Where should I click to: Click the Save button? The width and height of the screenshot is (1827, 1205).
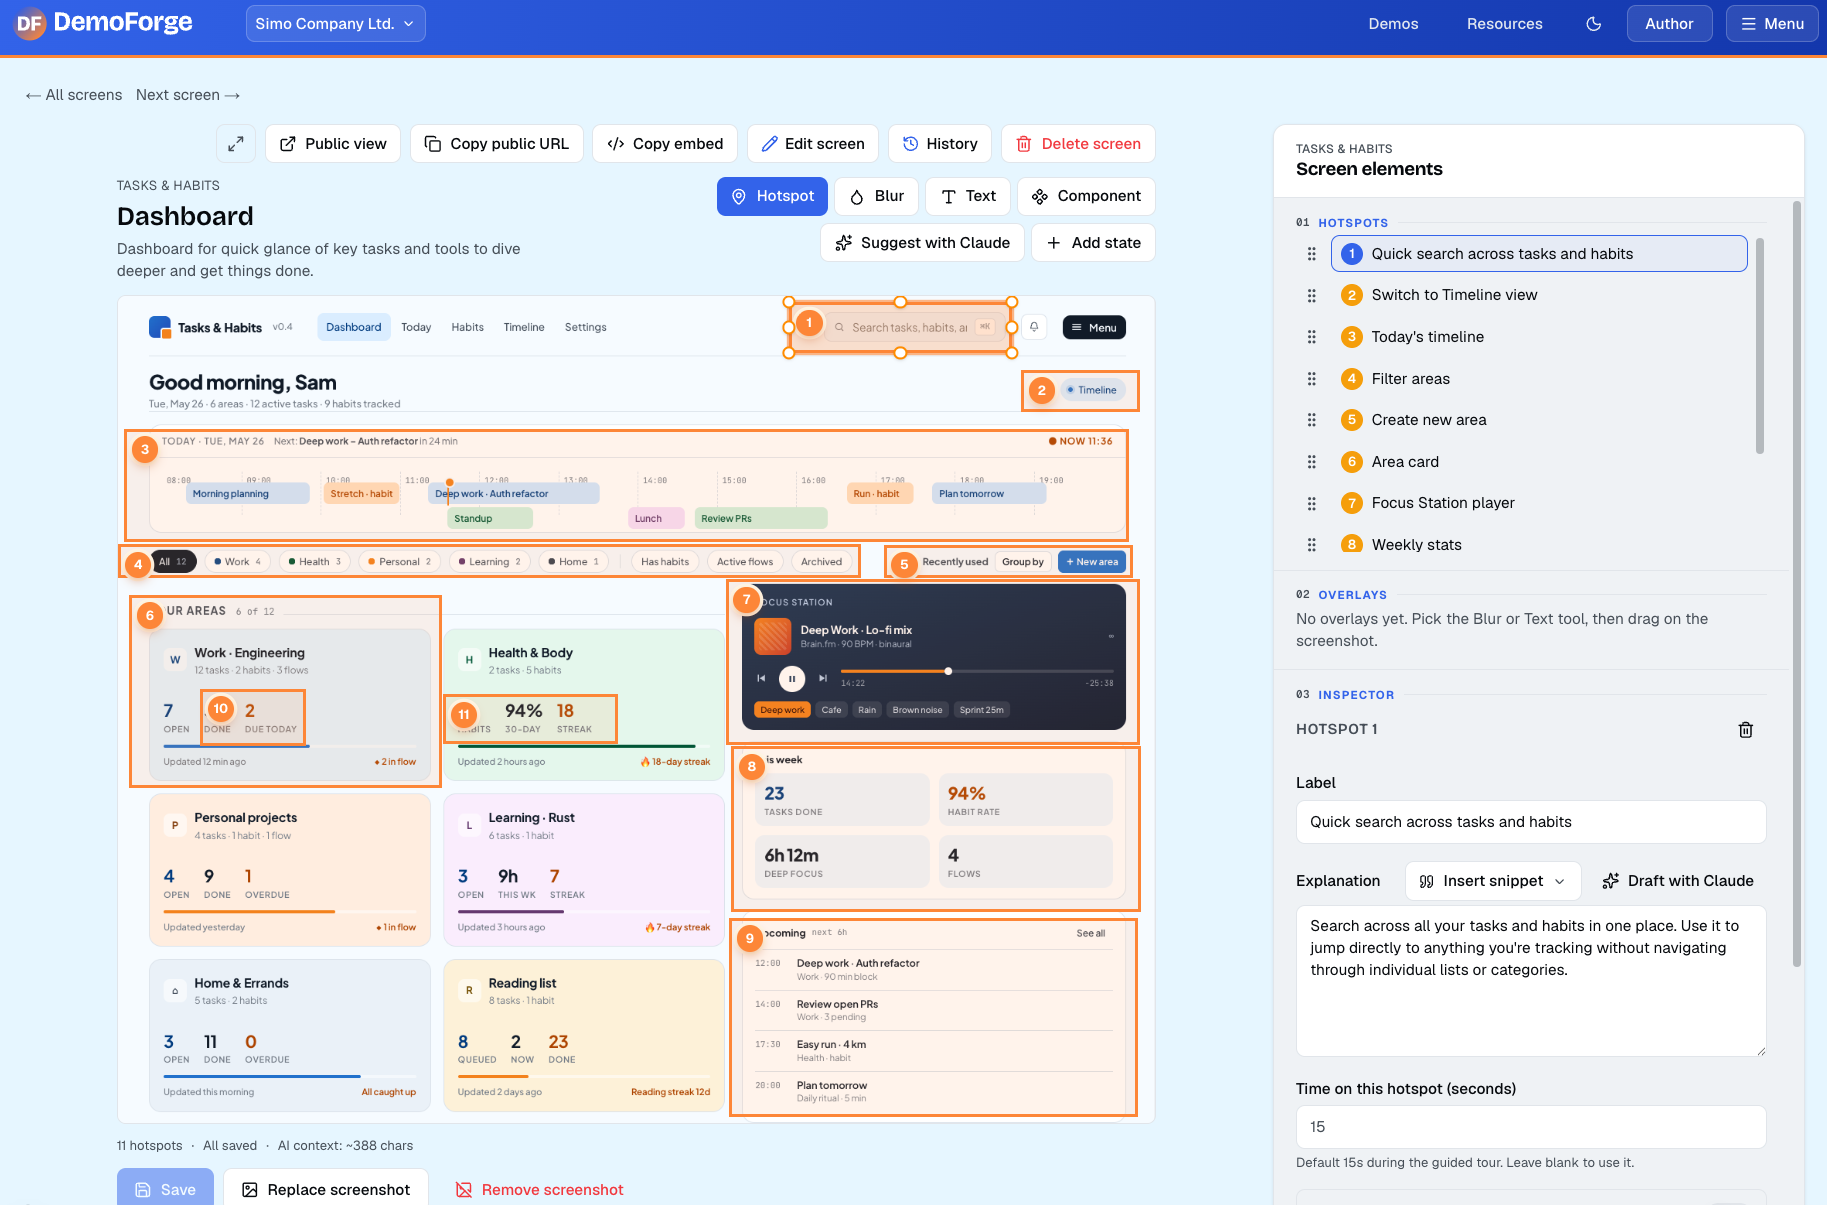pos(165,1189)
